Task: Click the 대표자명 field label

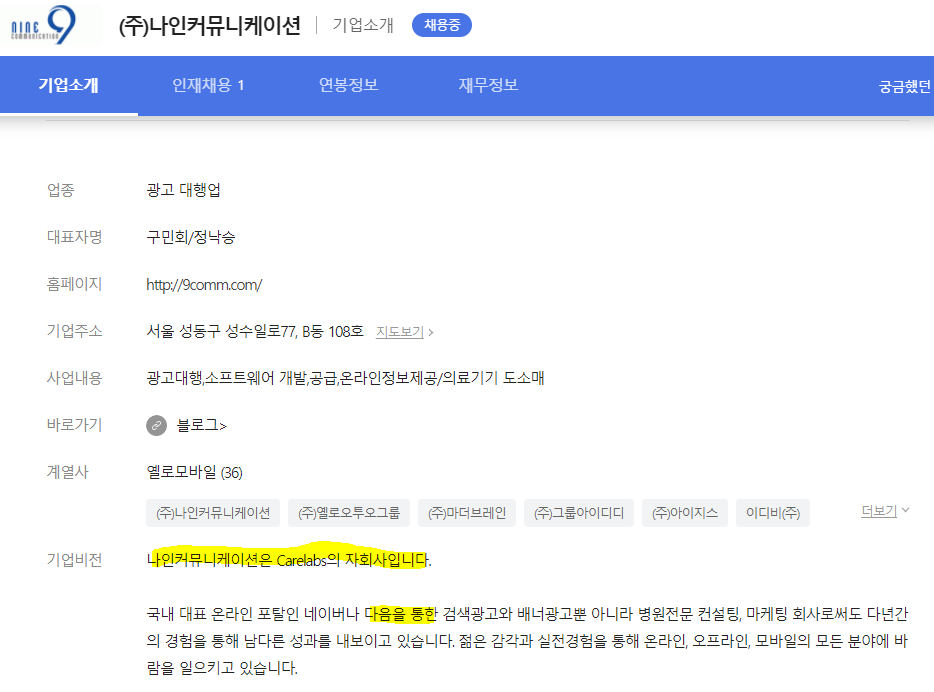Action: tap(74, 237)
